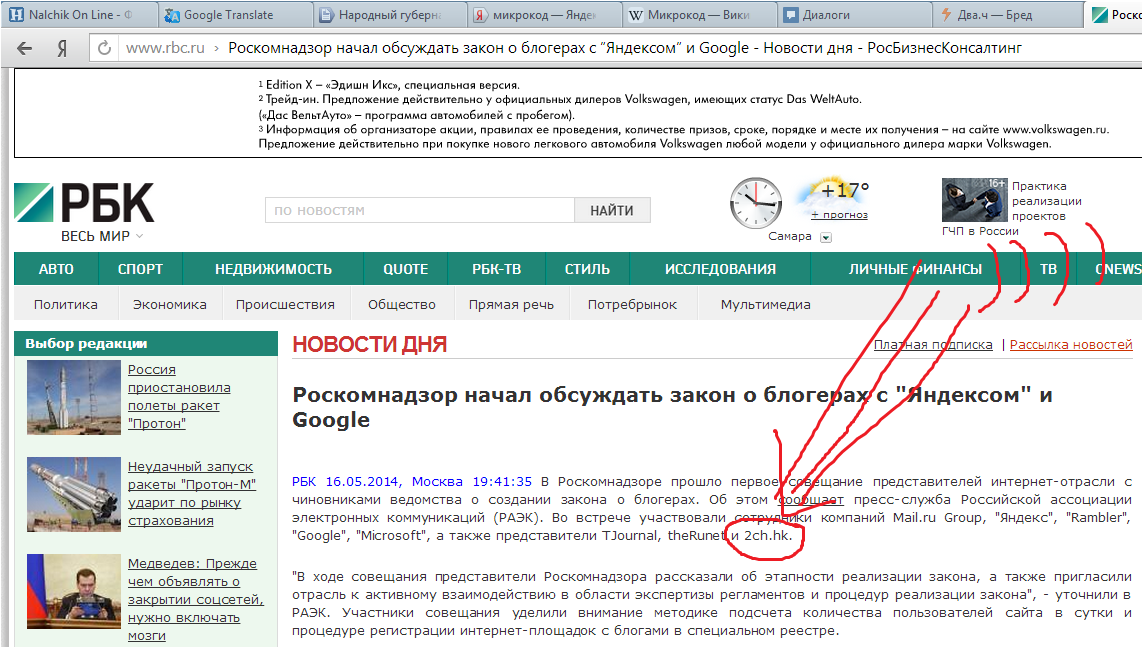Select Прямая речь submenu item
Screen dimensions: 1142x647
[x=511, y=305]
